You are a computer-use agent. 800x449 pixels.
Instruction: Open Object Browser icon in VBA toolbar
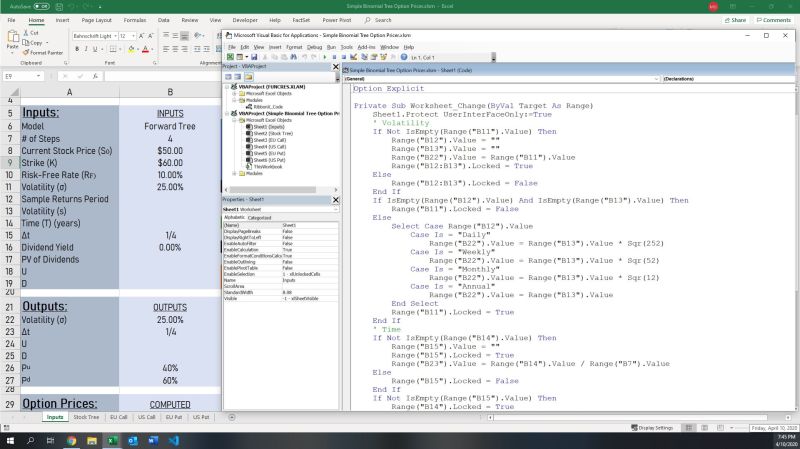383,57
